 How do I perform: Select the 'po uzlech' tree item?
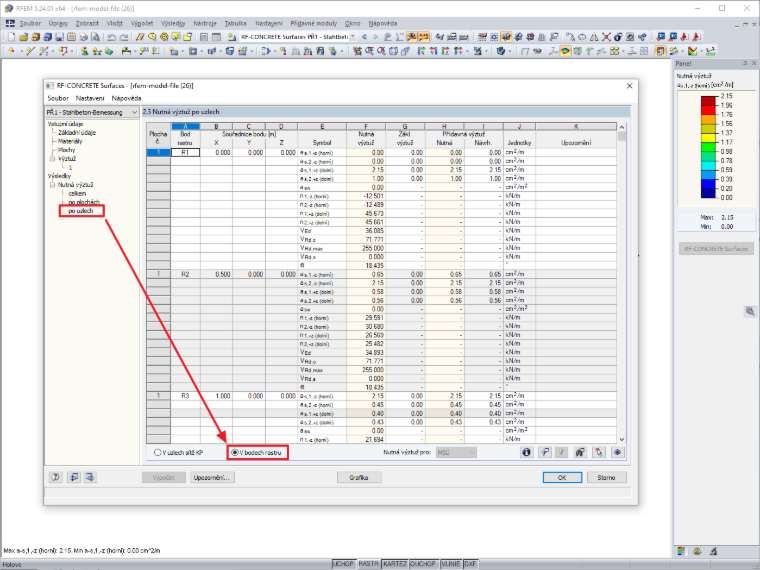80,211
